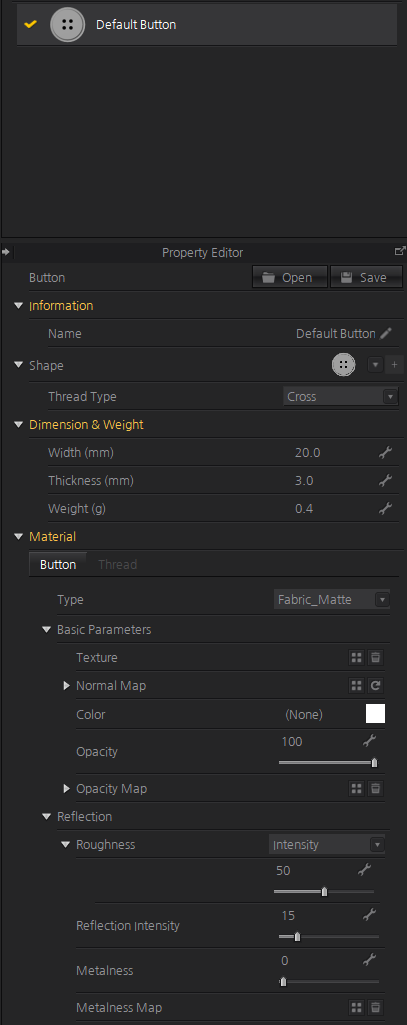Add a new shape with plus icon
This screenshot has height=1025, width=407.
[x=393, y=365]
